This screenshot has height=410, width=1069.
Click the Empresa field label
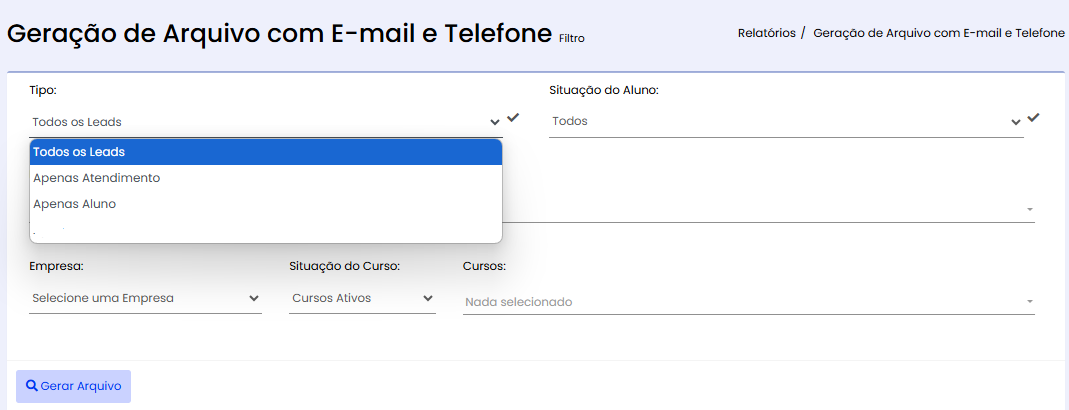pos(57,266)
